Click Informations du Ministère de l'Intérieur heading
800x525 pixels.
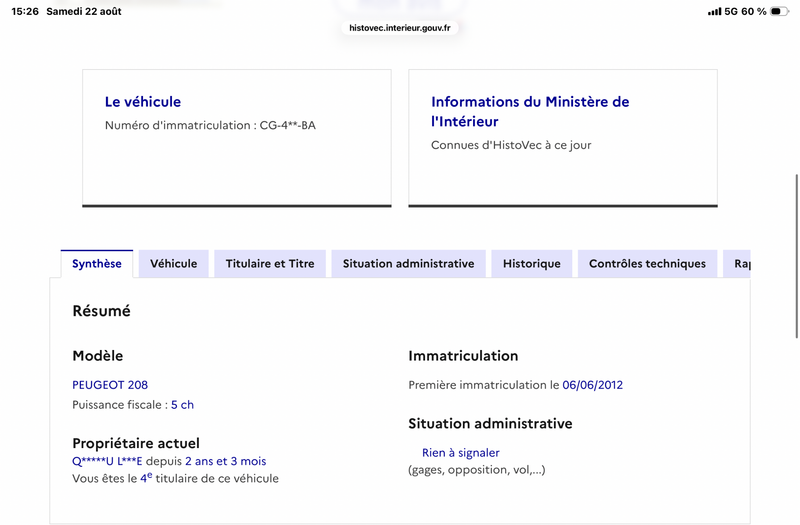pos(530,111)
